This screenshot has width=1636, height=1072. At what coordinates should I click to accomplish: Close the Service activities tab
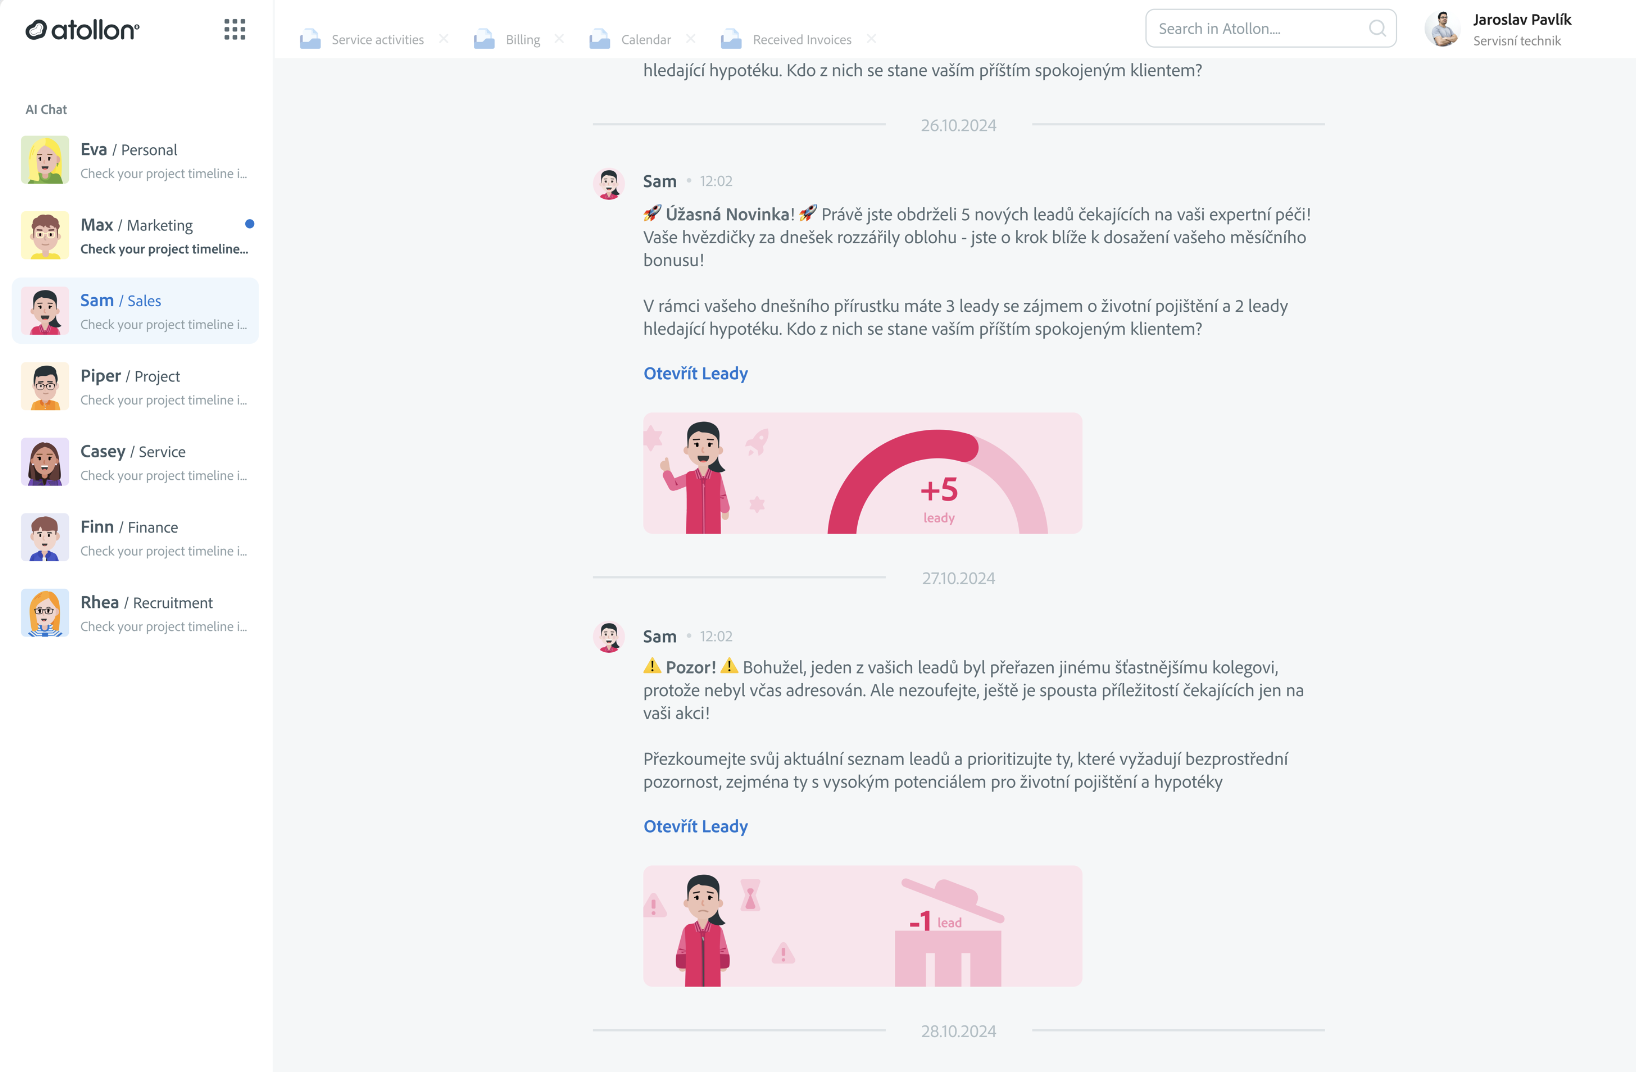[x=443, y=39]
